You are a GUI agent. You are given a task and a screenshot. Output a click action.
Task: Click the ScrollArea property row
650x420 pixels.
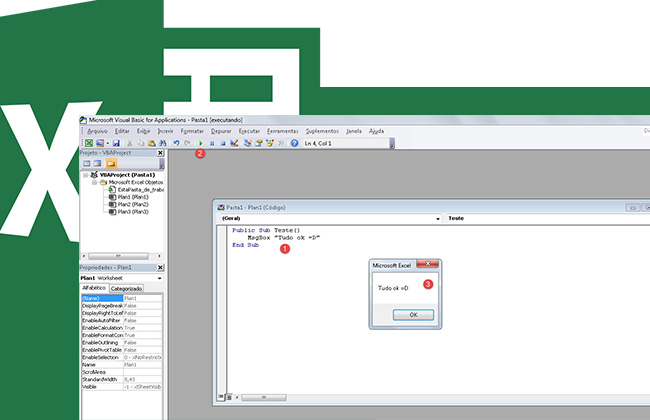pos(121,372)
